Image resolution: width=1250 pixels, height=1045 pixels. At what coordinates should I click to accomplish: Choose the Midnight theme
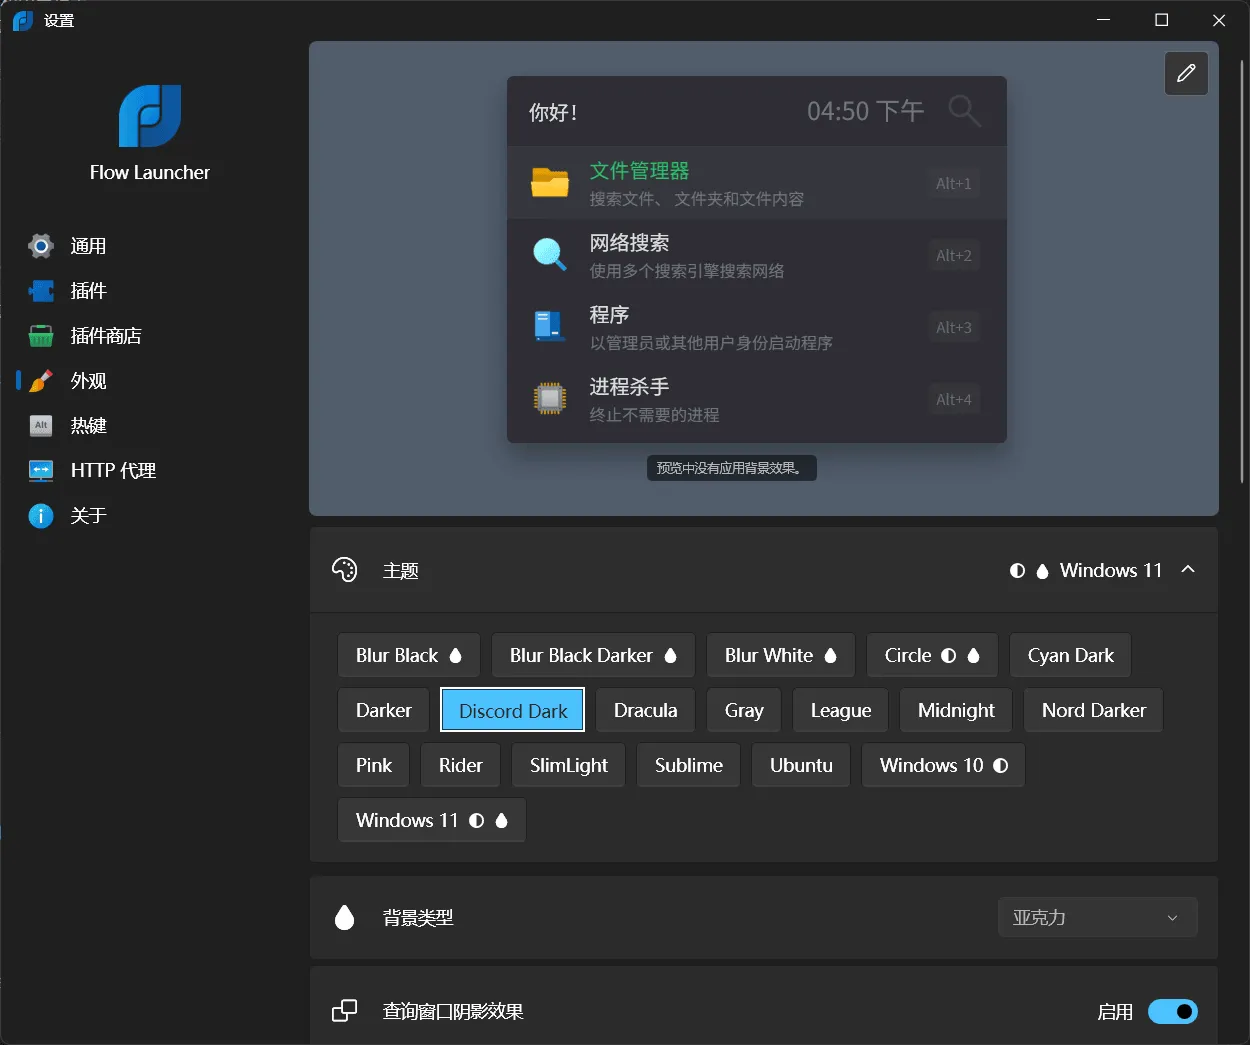[x=956, y=711]
